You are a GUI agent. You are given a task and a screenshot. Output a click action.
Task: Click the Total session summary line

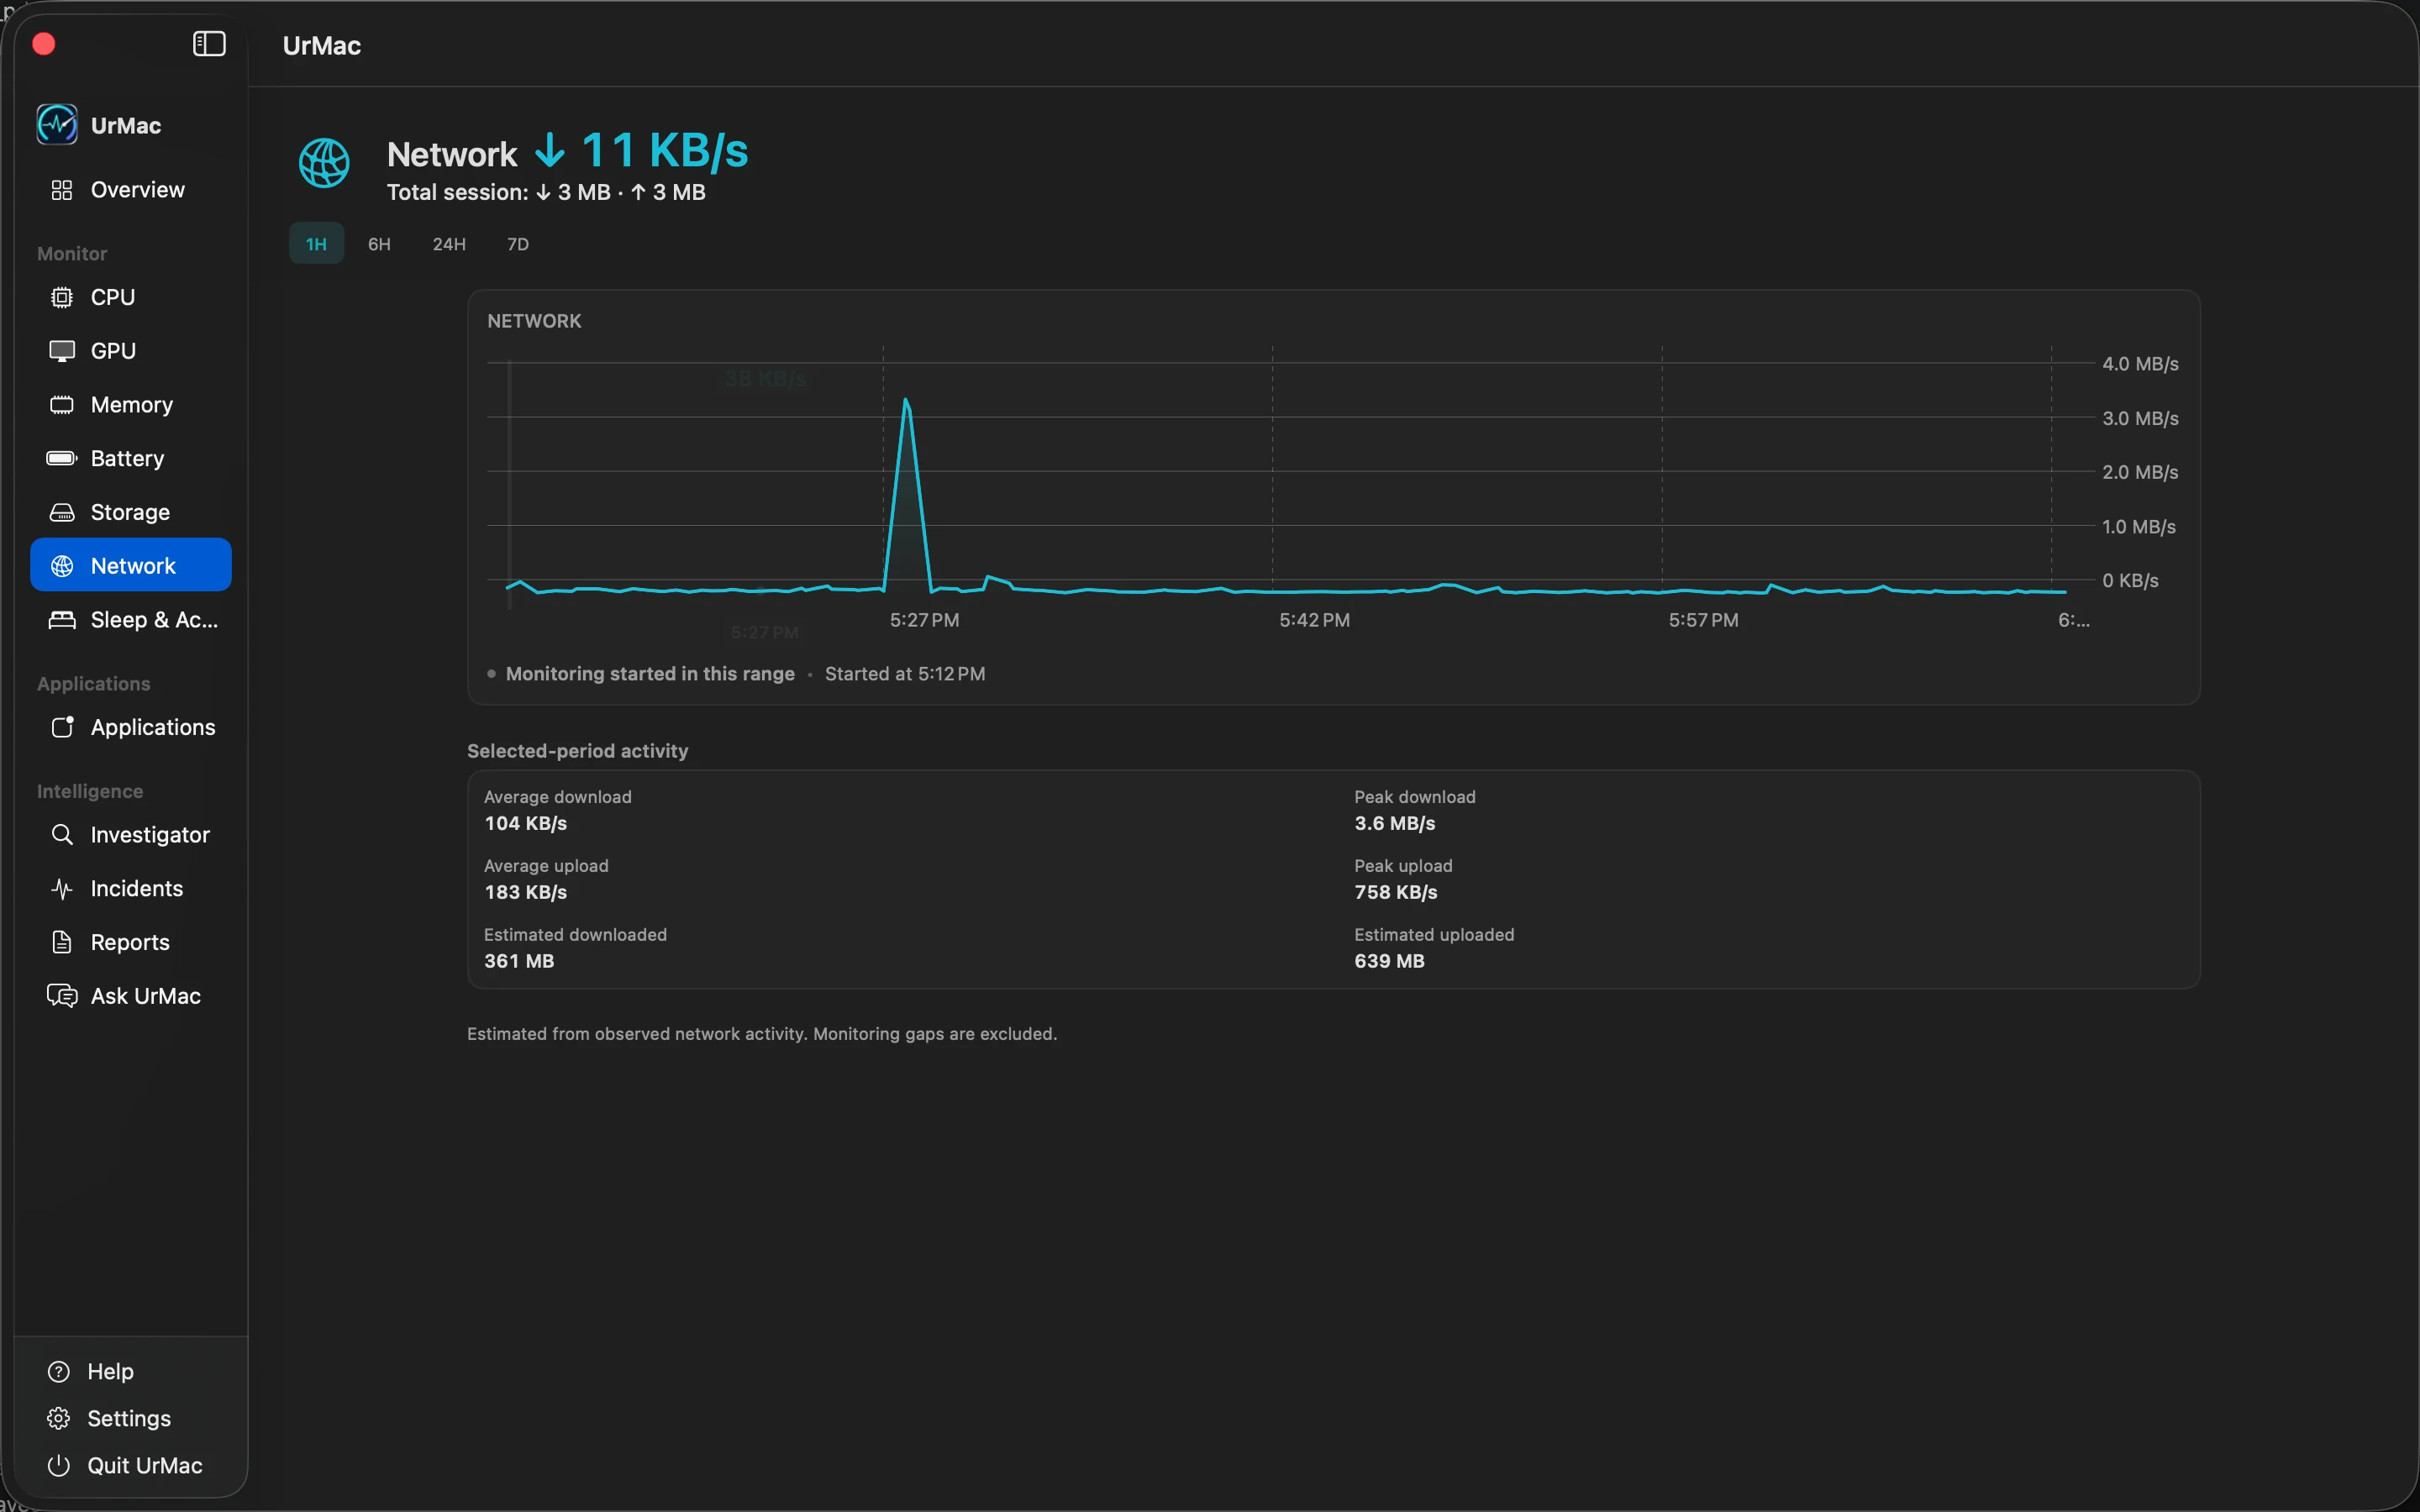pos(546,192)
